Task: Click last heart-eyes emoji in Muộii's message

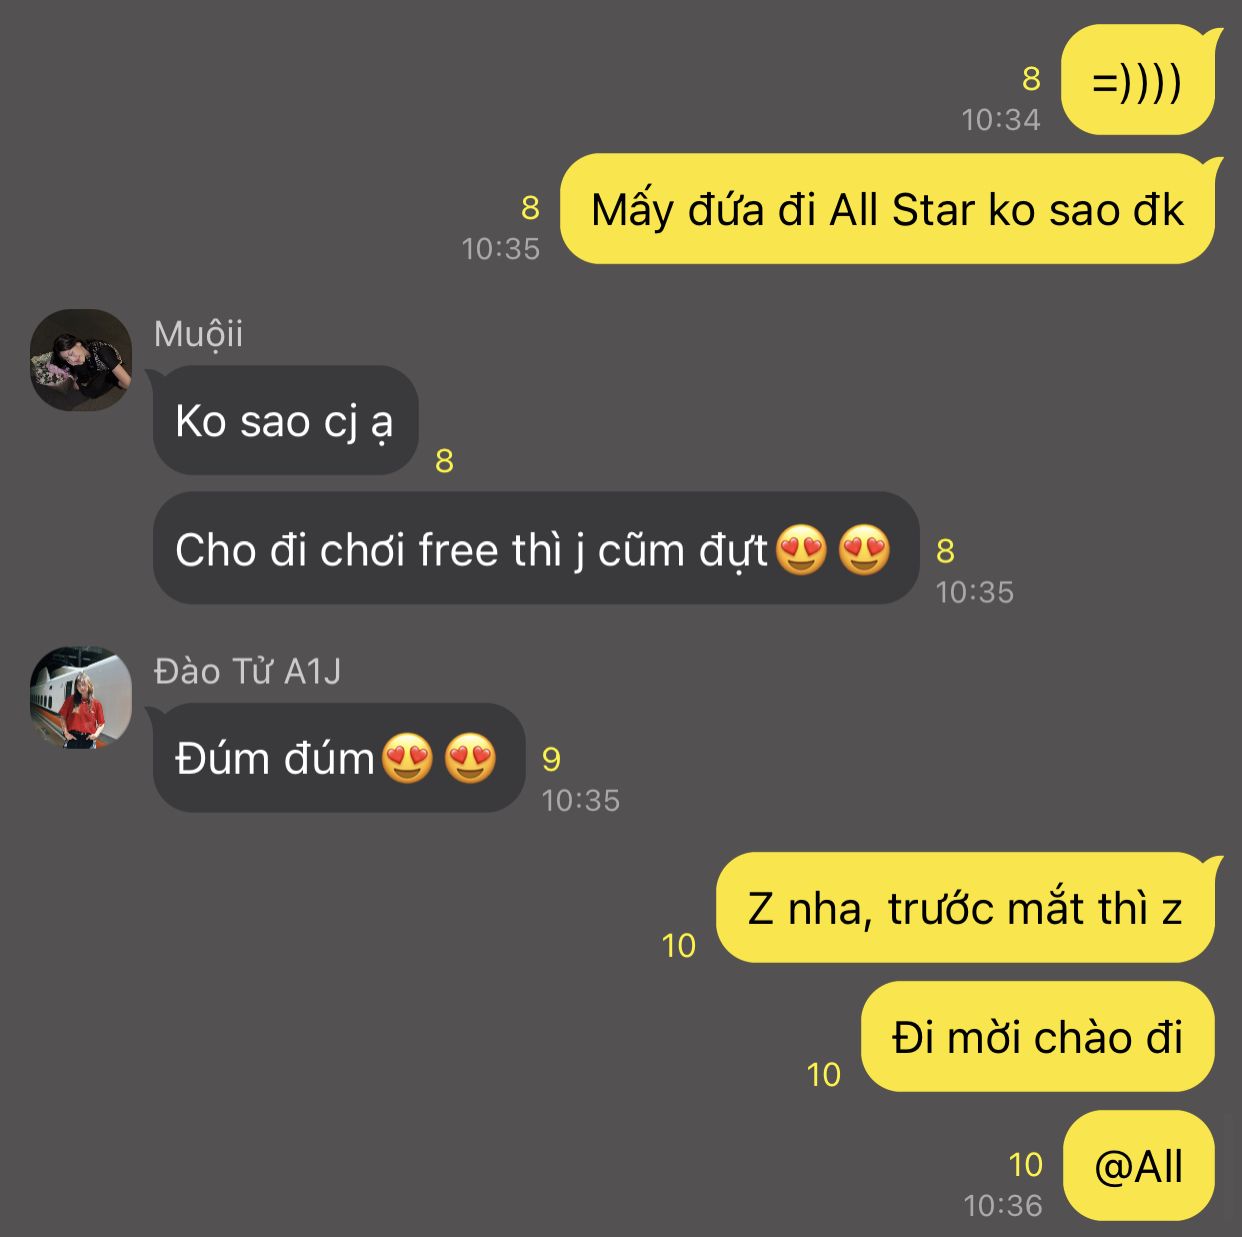Action: (864, 549)
